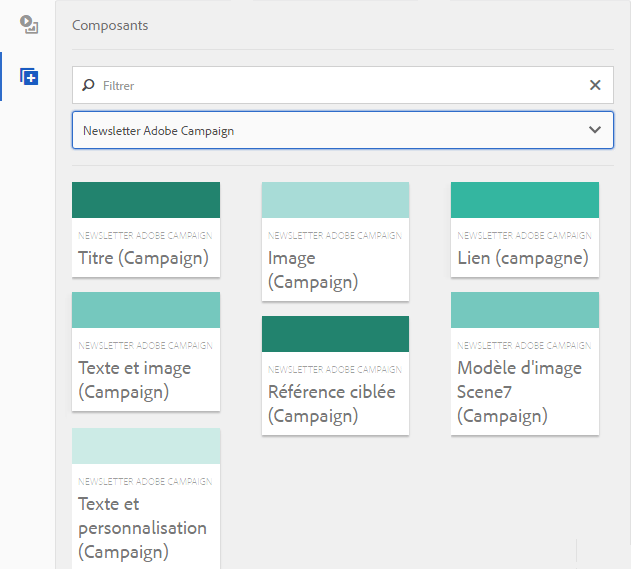The image size is (631, 569).
Task: Clear the filter with X icon
Action: [x=595, y=85]
